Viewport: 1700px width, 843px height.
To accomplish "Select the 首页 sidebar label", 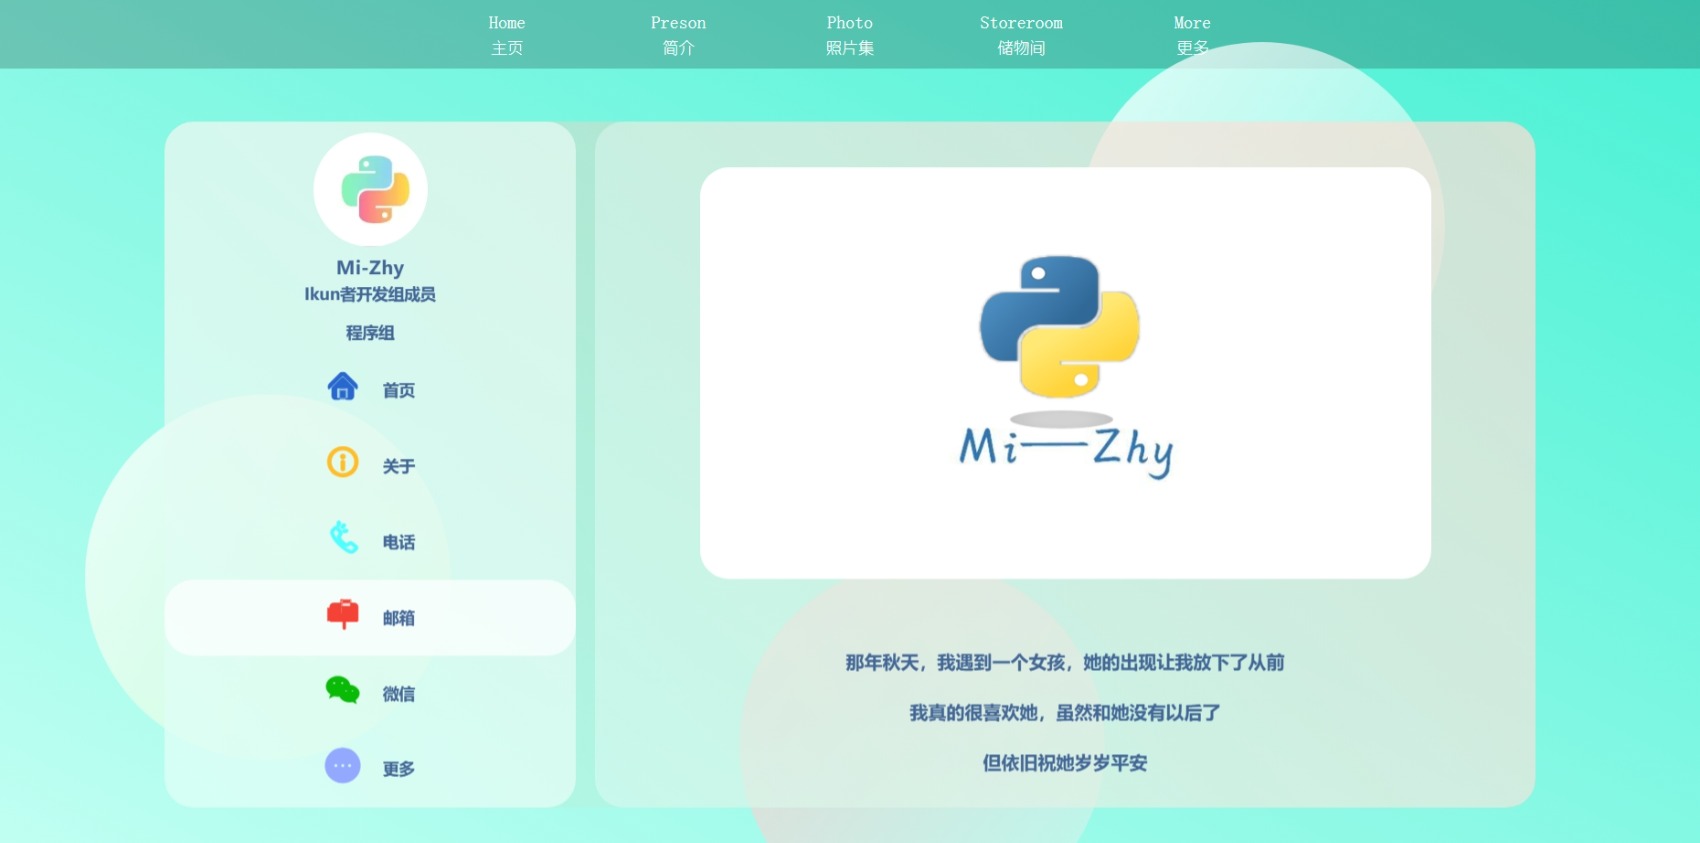I will click(x=399, y=391).
